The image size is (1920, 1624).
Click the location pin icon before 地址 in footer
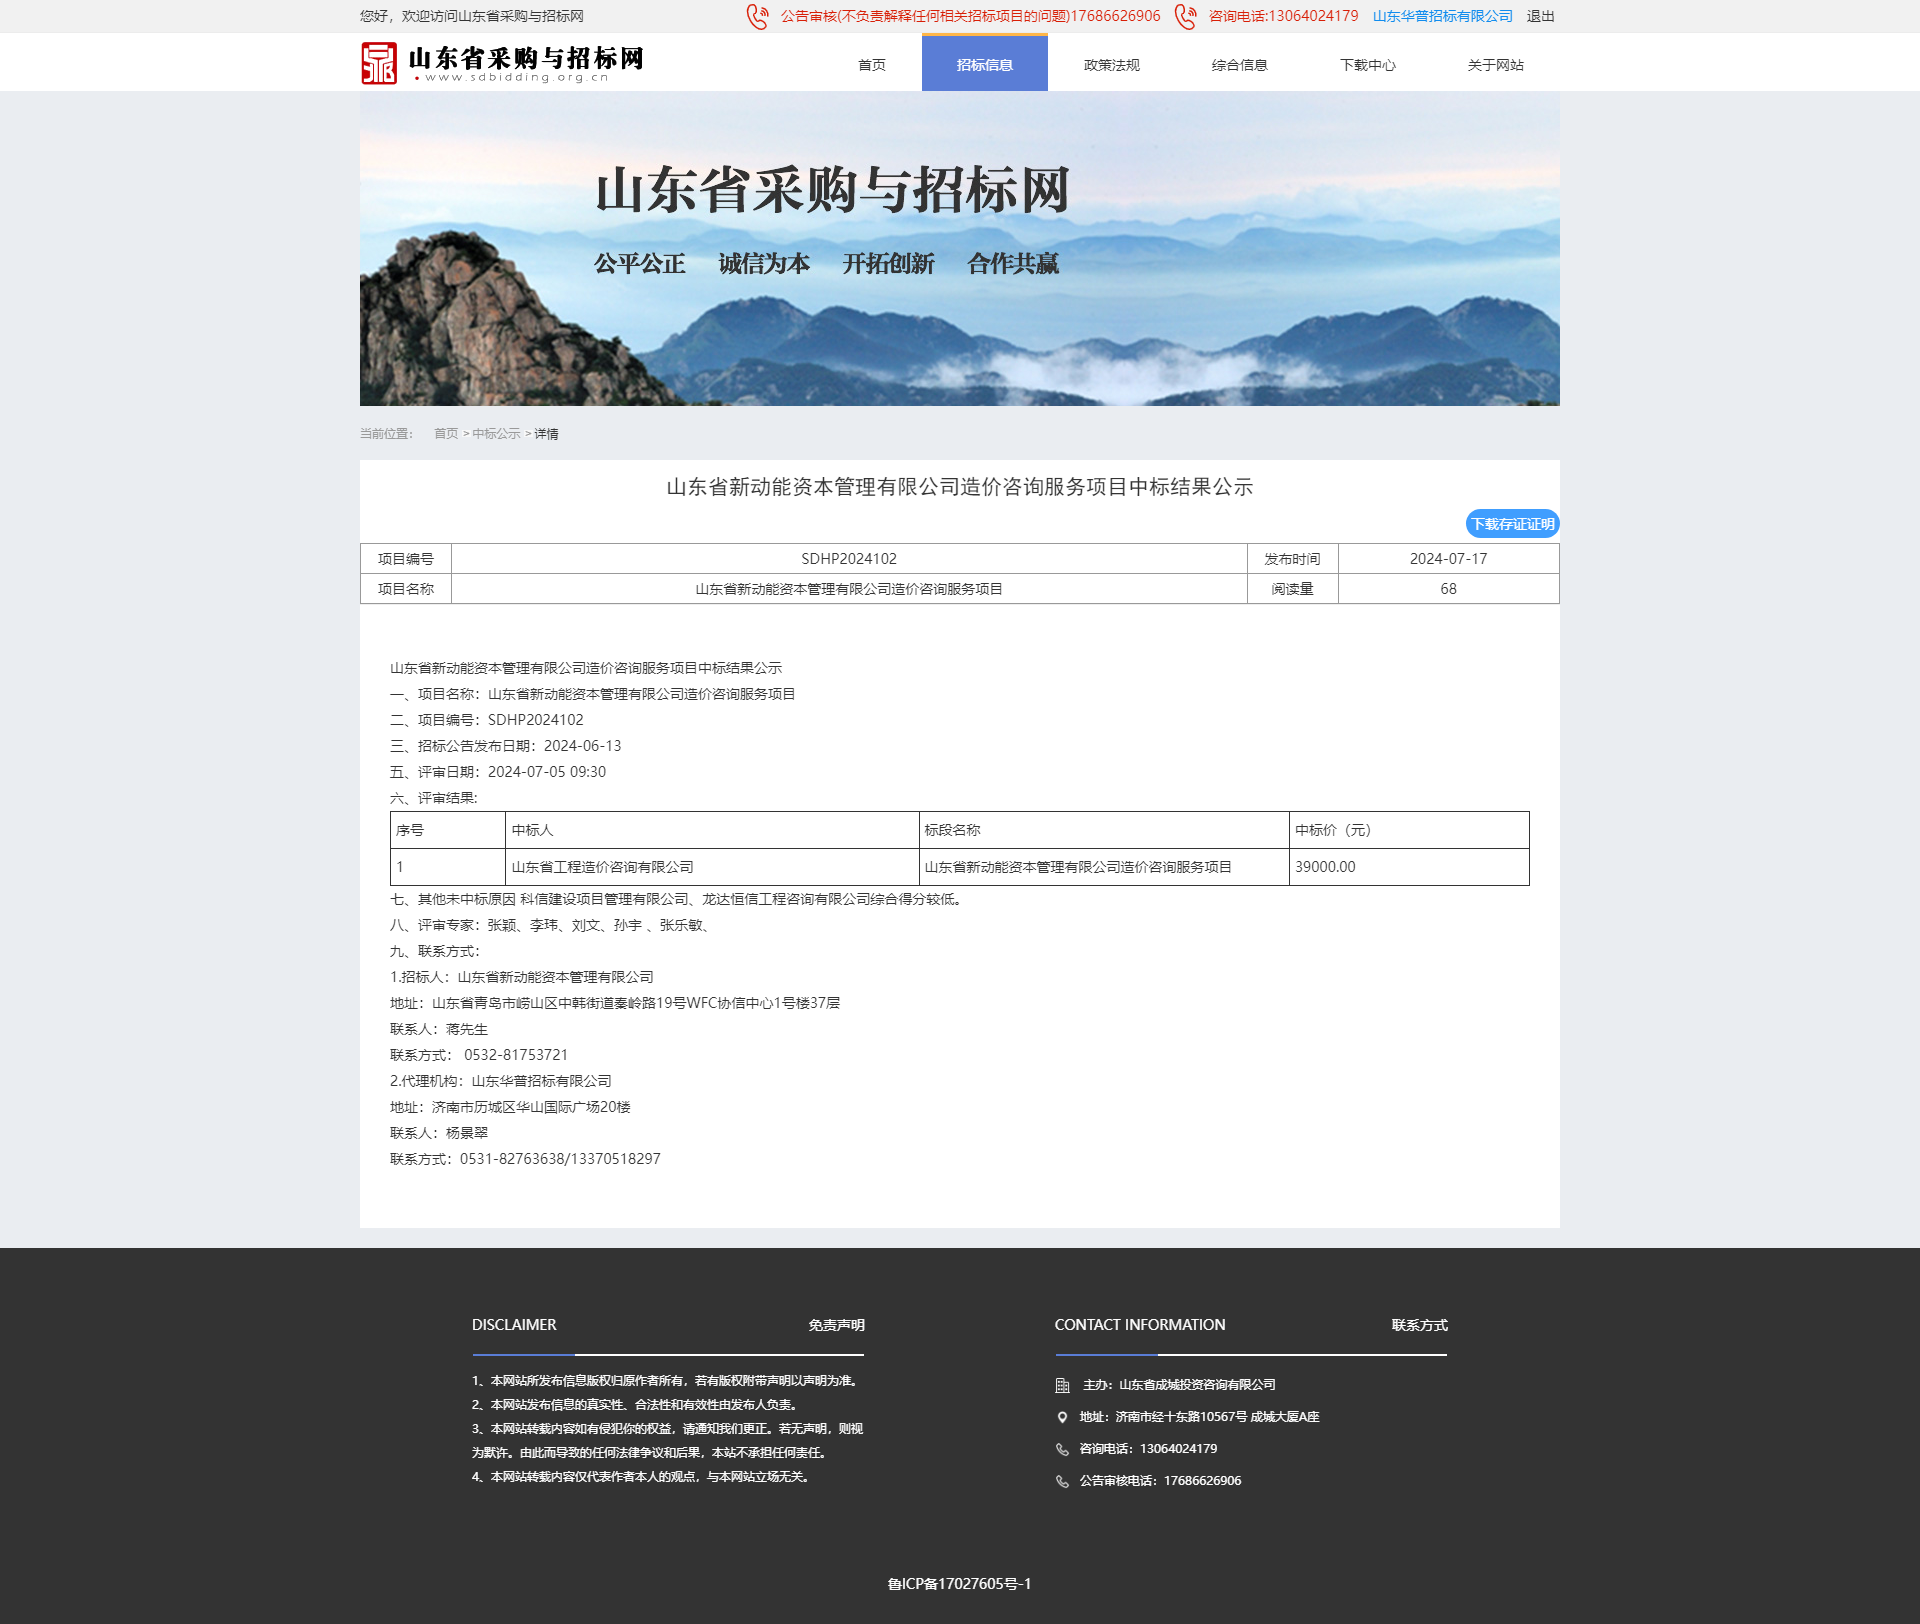pos(1062,1416)
